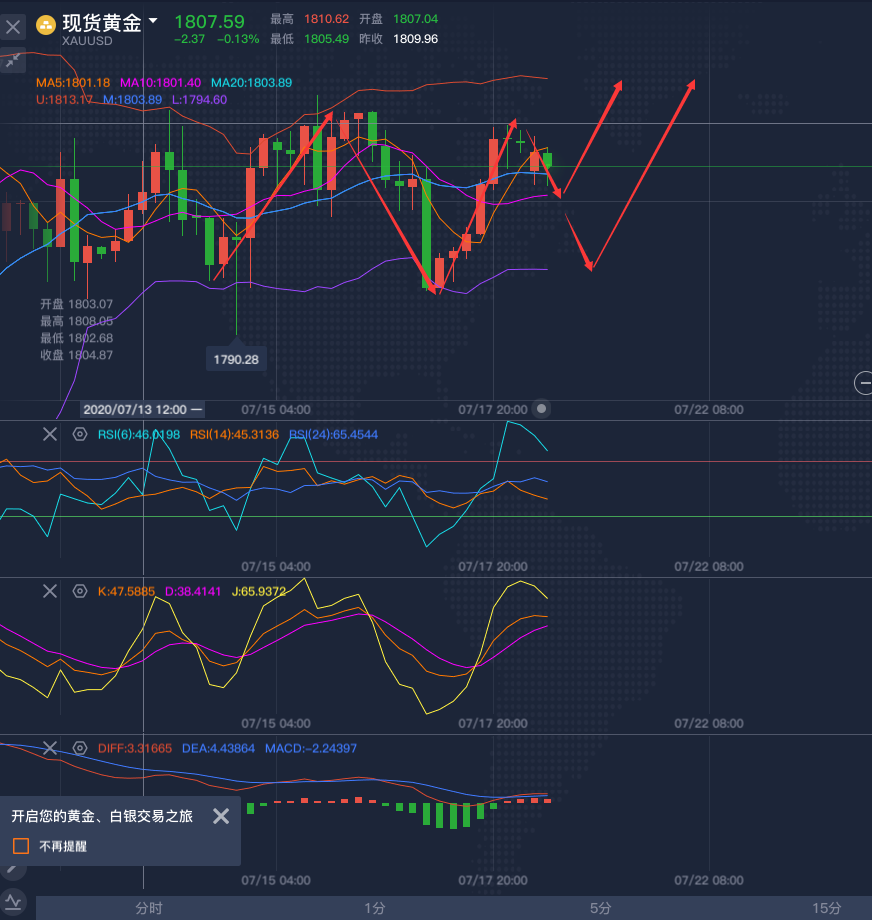Switch to the 分时 timeframe tab
872x920 pixels.
tap(148, 907)
